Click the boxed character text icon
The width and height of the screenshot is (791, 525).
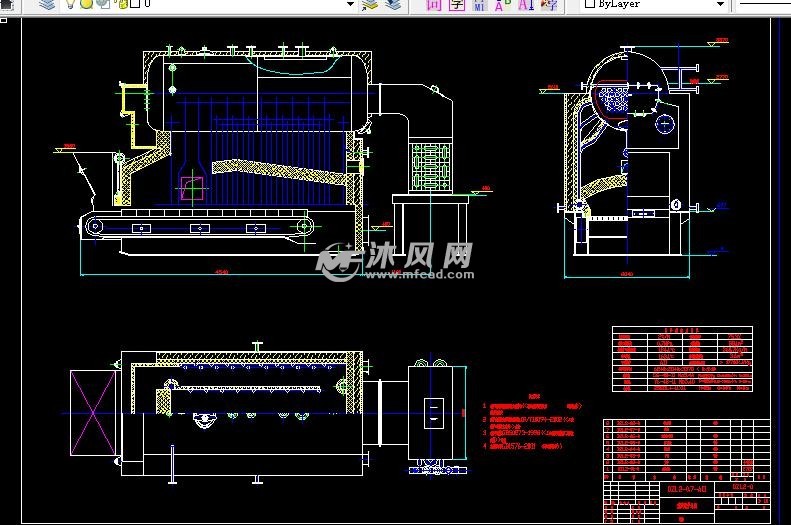click(x=457, y=5)
